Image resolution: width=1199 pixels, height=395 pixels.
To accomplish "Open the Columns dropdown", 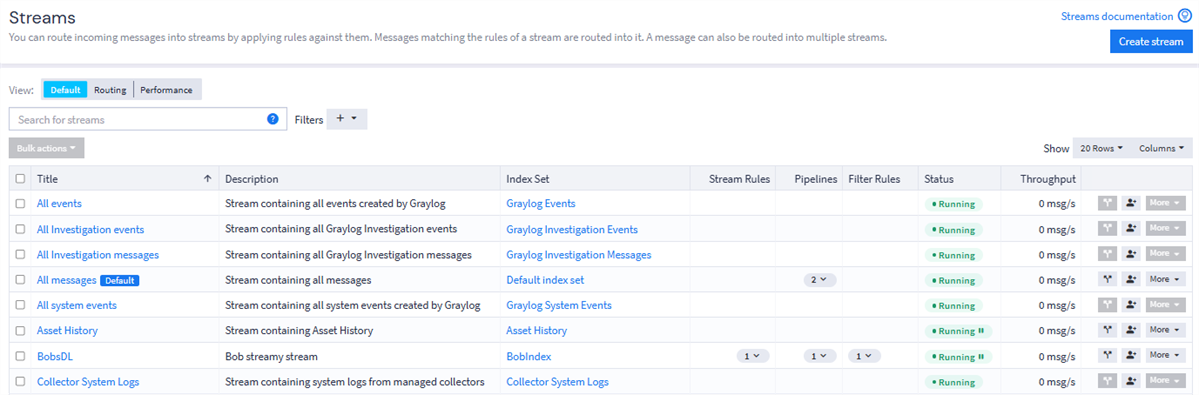I will click(x=1162, y=148).
